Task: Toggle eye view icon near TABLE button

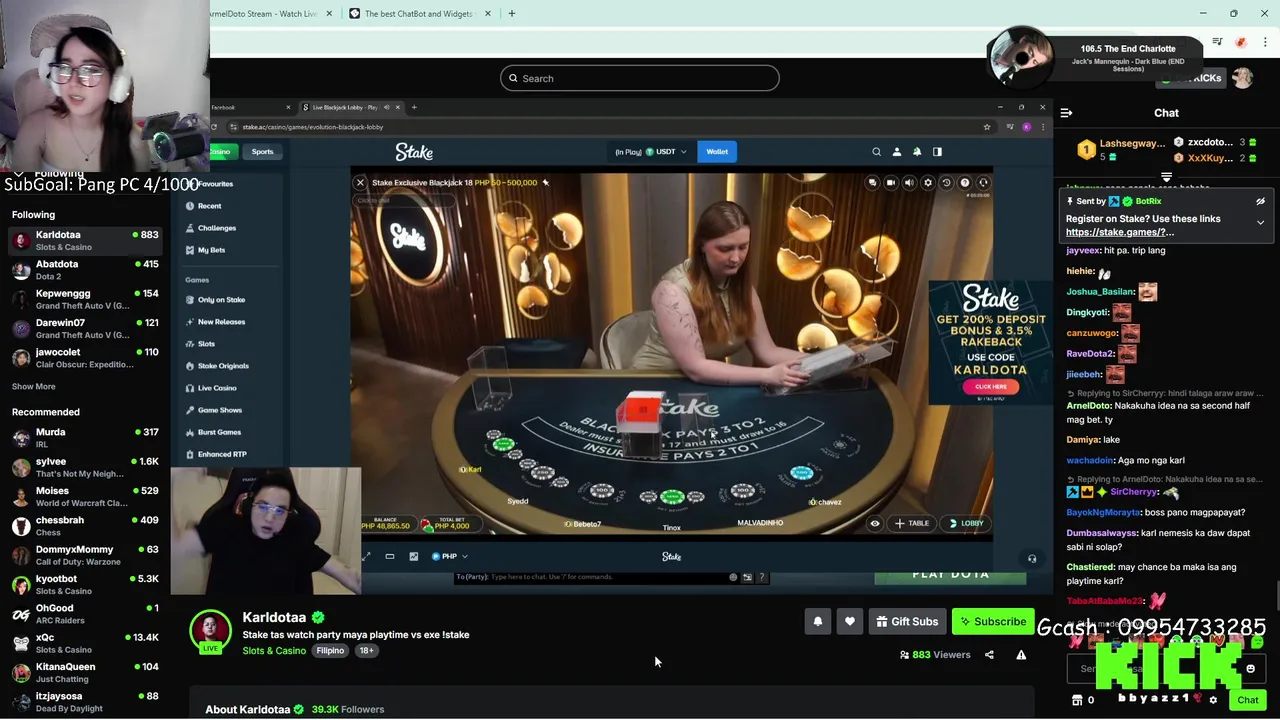Action: point(875,523)
